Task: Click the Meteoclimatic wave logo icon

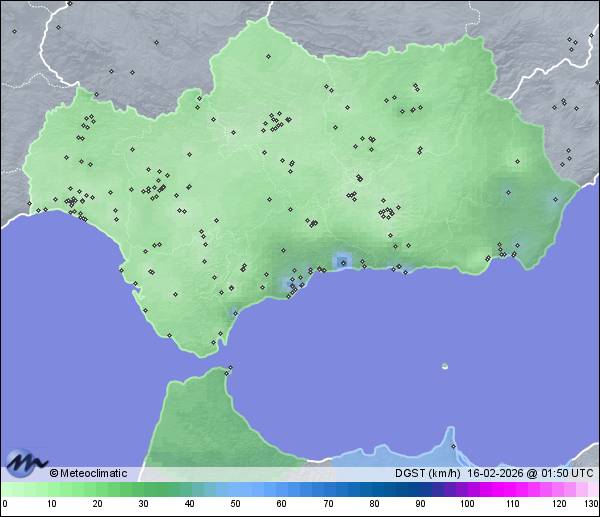Action: 24,463
